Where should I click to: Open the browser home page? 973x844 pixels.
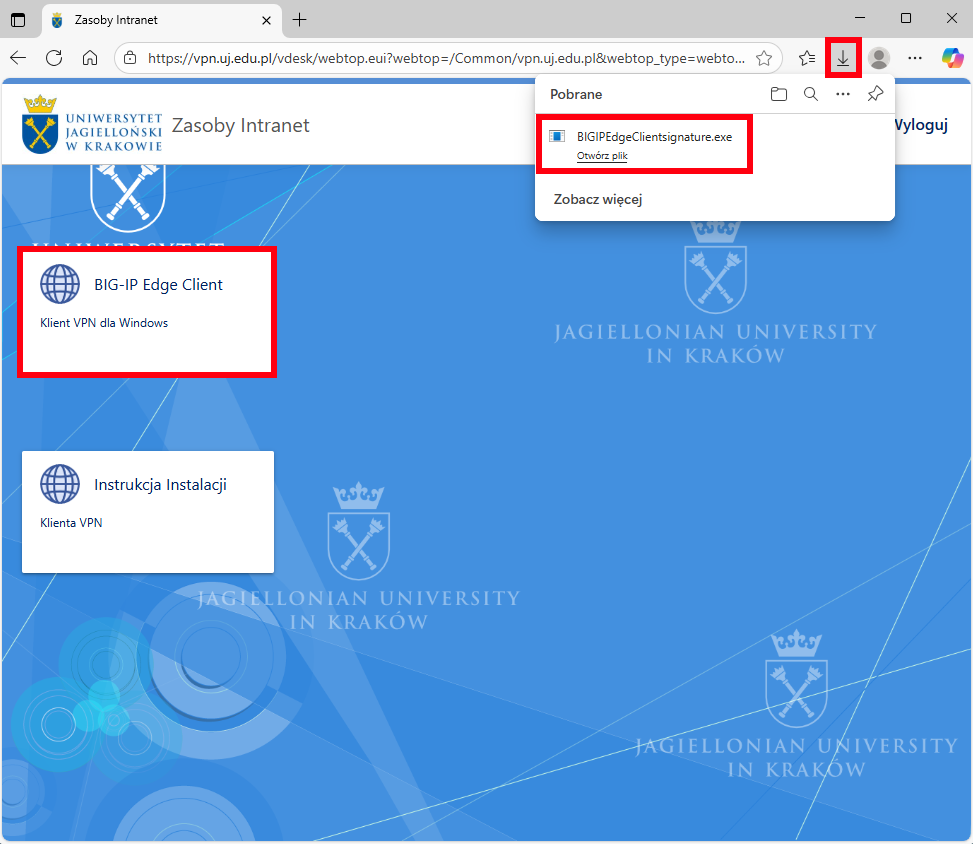point(90,58)
